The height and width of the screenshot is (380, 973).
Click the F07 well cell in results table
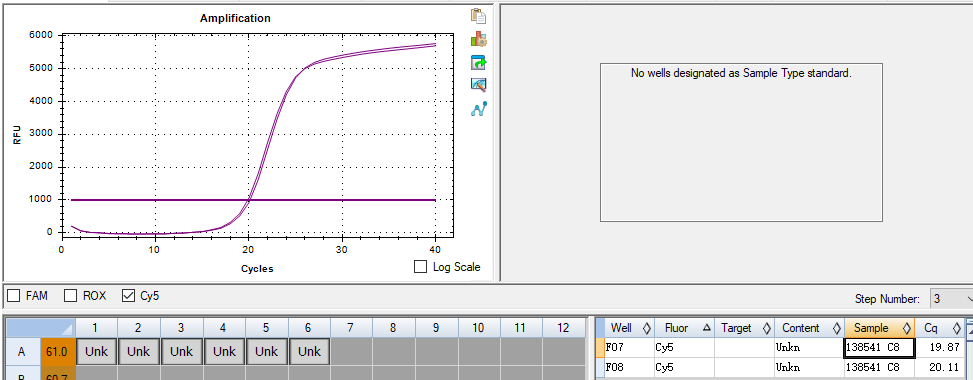(x=629, y=347)
